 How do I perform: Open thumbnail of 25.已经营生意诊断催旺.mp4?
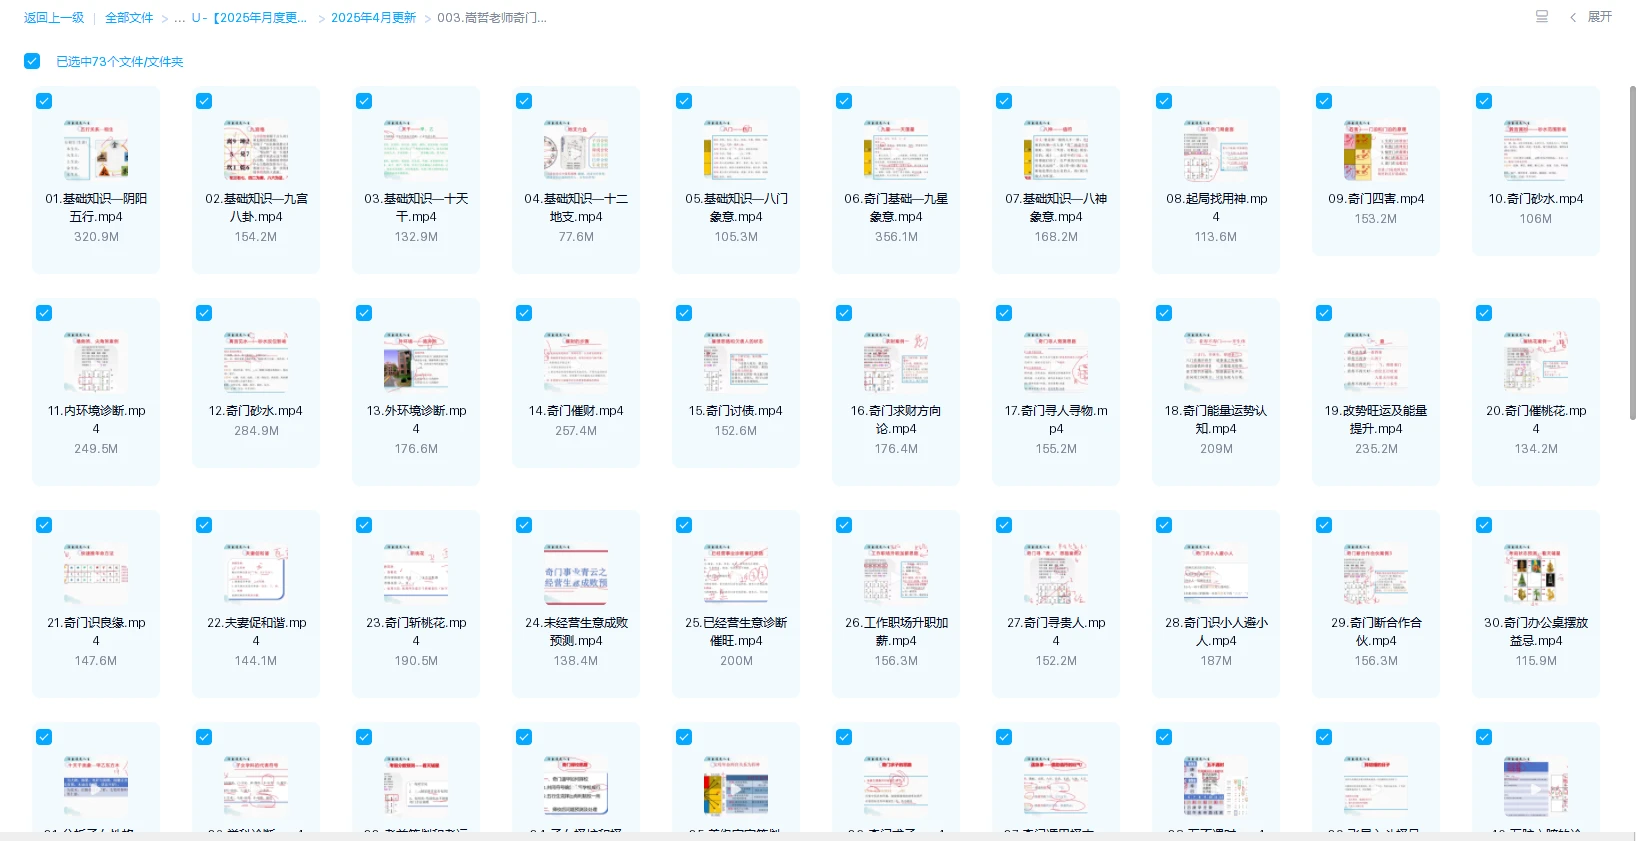tap(736, 574)
